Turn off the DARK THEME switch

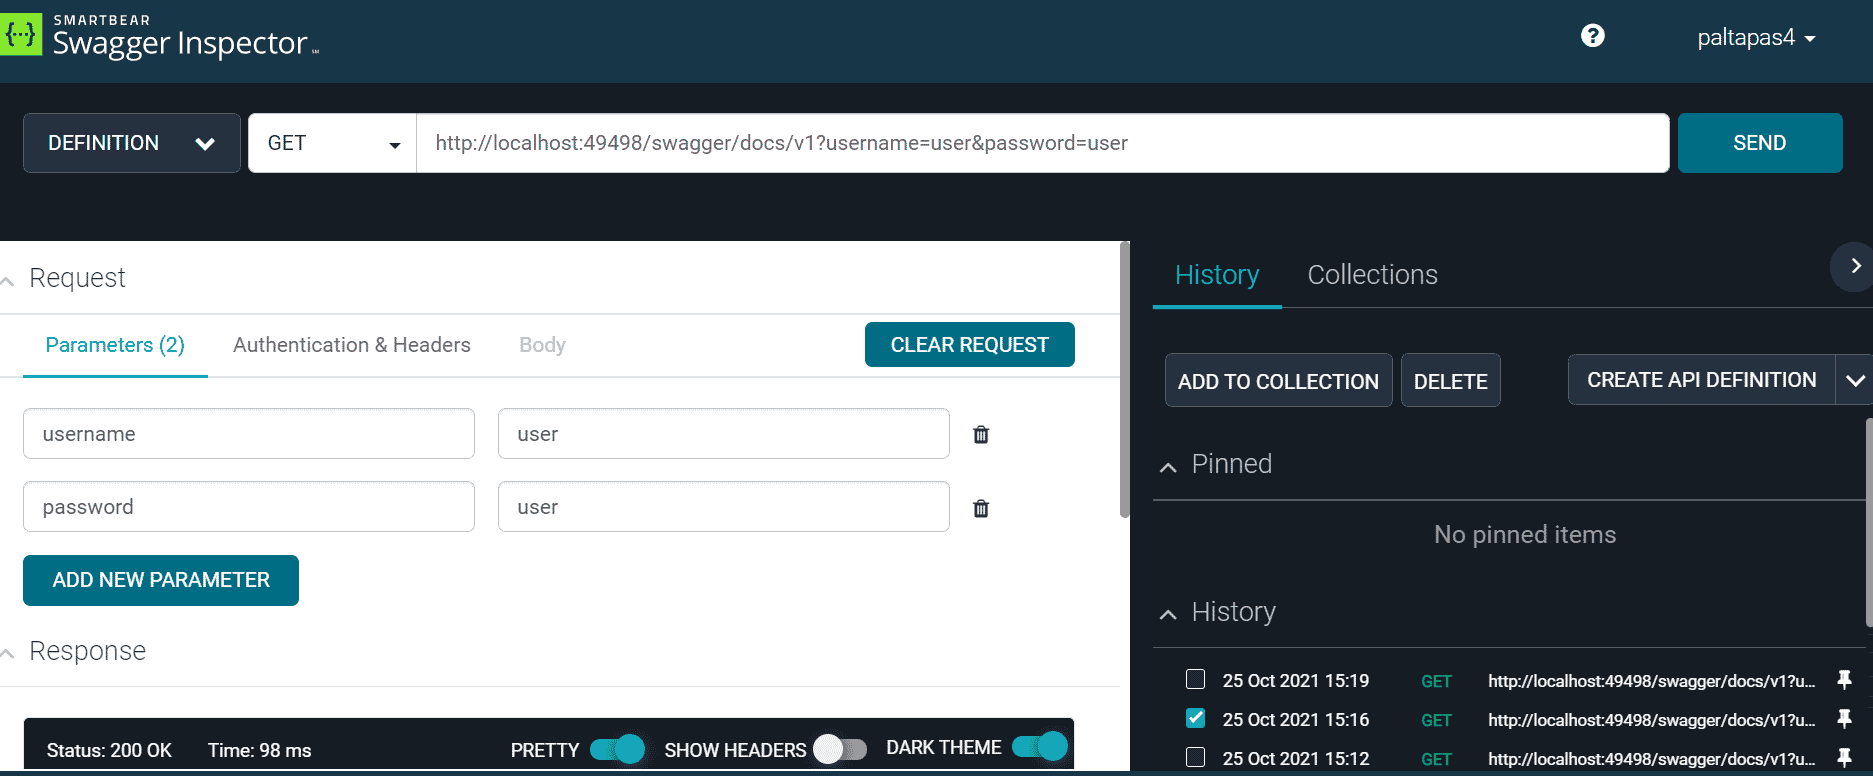(1040, 747)
